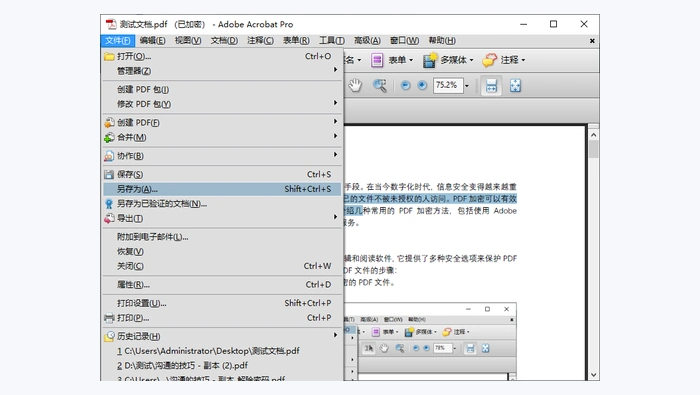The image size is (700, 395).
Task: Choose 打开(O)... menu entry
Action: 222,57
